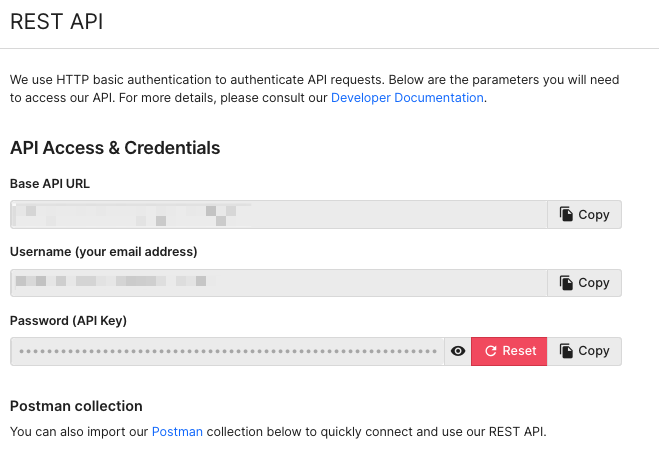Click the word Reset on the red button

tap(519, 350)
